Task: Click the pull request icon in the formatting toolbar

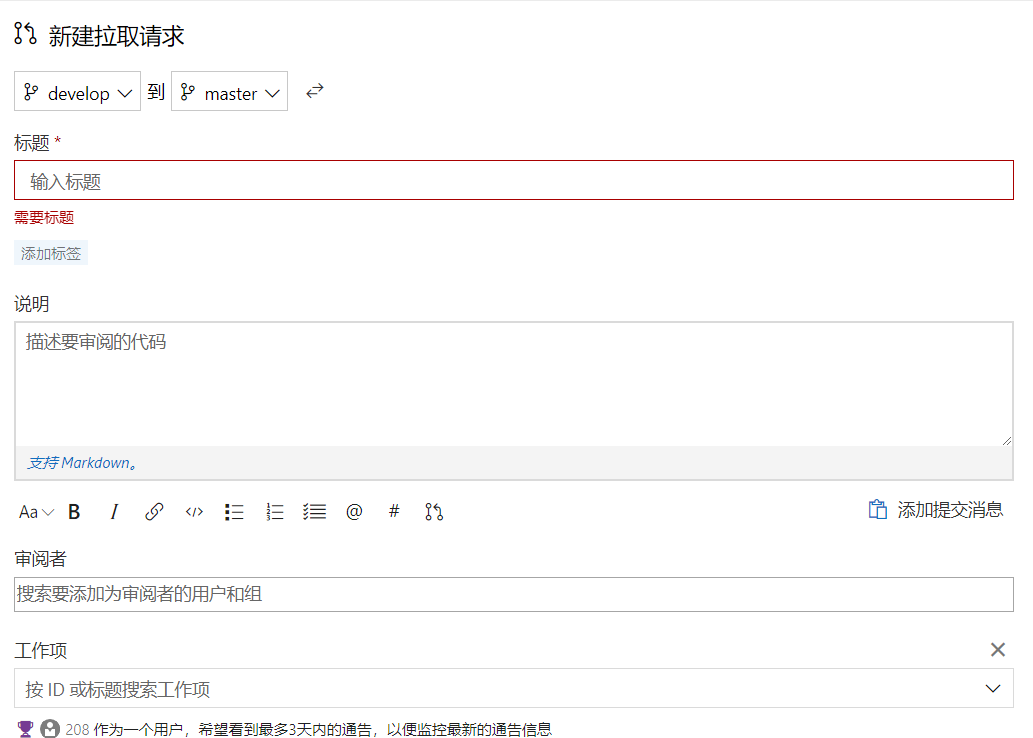Action: coord(433,511)
